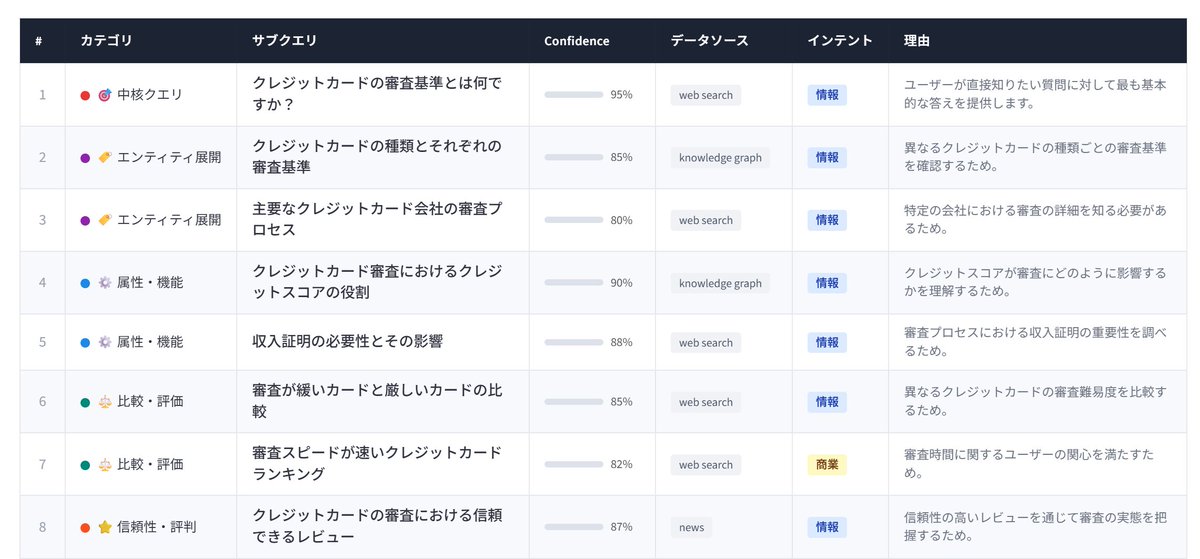
Task: Click the 信頼性・評判 category label
Action: coord(157,527)
